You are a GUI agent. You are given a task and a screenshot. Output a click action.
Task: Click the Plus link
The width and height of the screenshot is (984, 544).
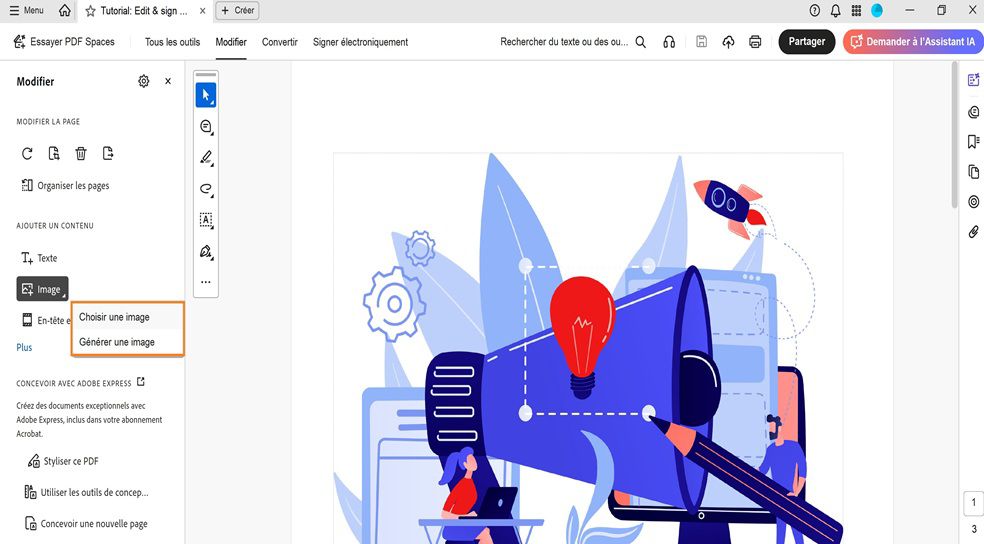coord(24,348)
